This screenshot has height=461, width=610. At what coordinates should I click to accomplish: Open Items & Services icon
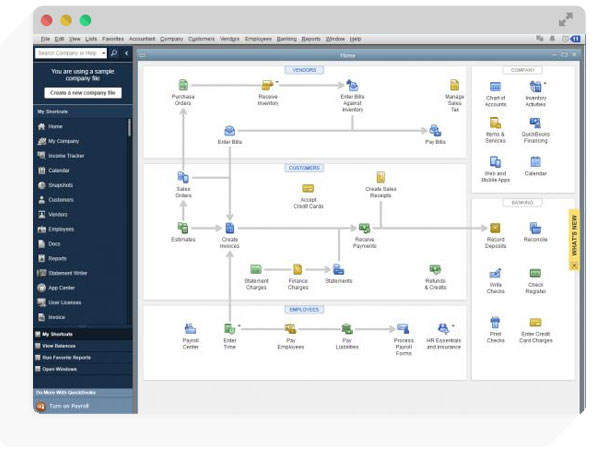pos(495,123)
